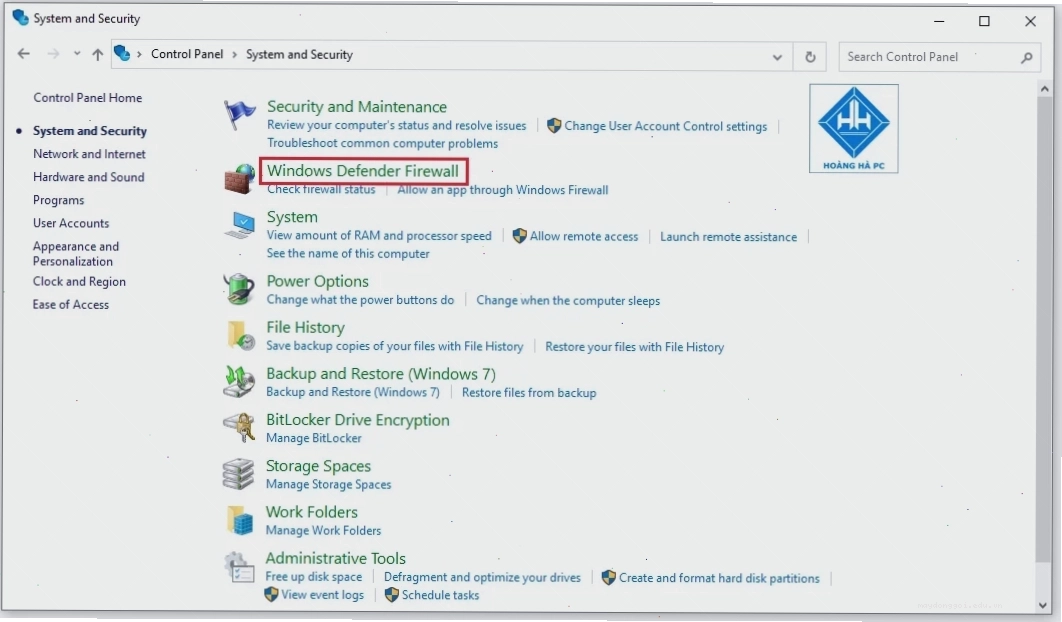The image size is (1062, 622).
Task: Open the recent locations dropdown arrow
Action: tap(77, 54)
